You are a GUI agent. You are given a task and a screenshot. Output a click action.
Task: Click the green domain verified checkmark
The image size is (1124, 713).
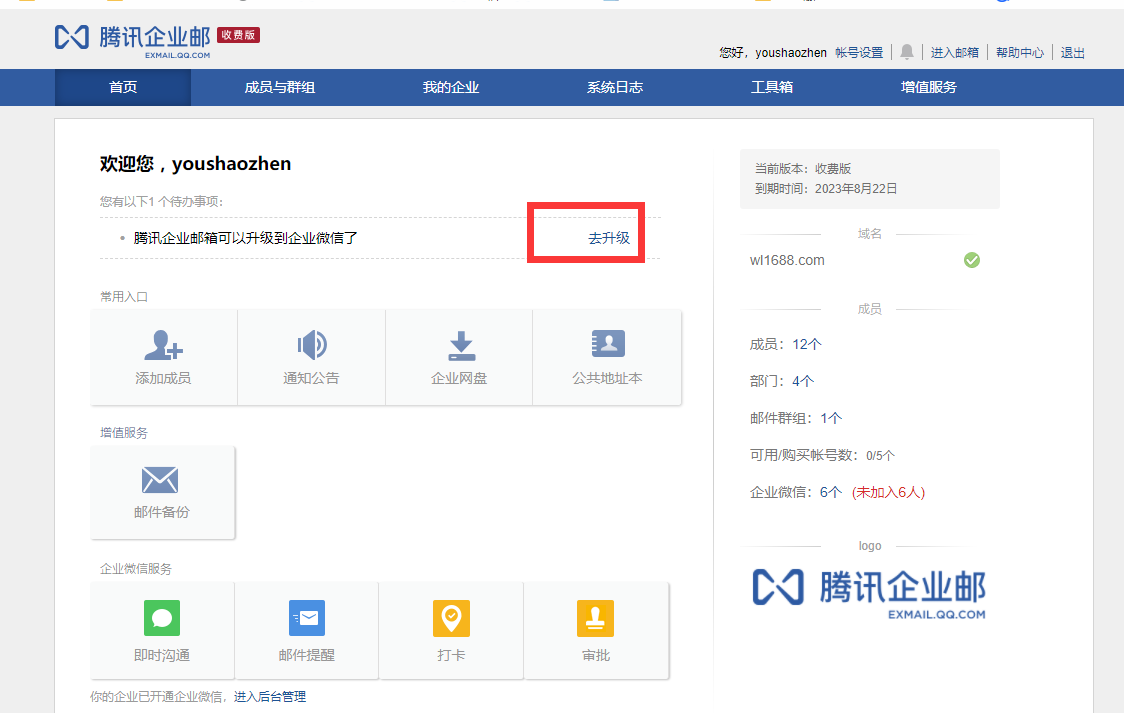pyautogui.click(x=972, y=260)
